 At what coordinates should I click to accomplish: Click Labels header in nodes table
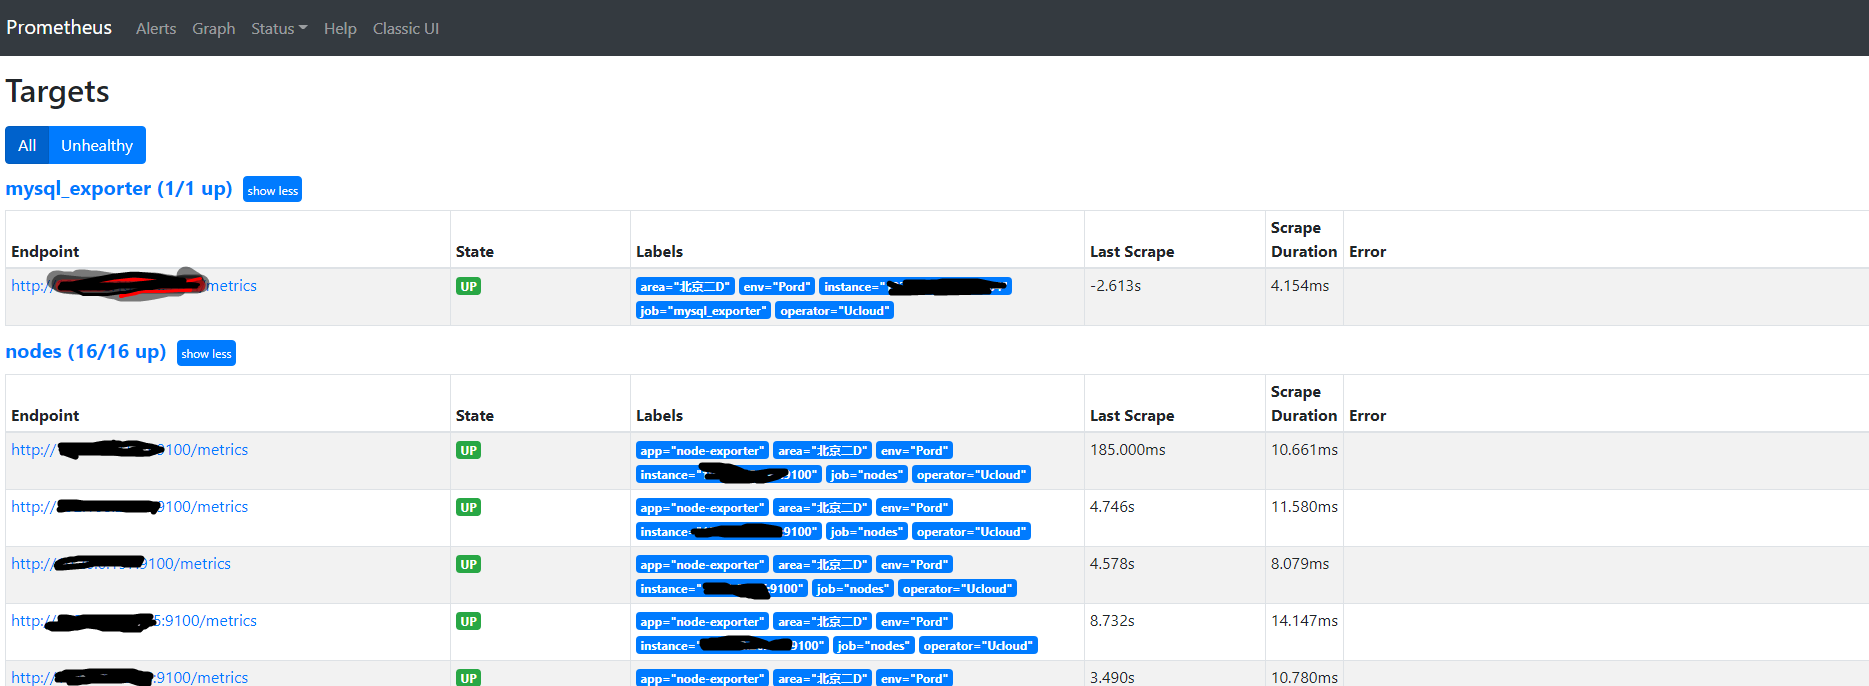click(x=659, y=416)
